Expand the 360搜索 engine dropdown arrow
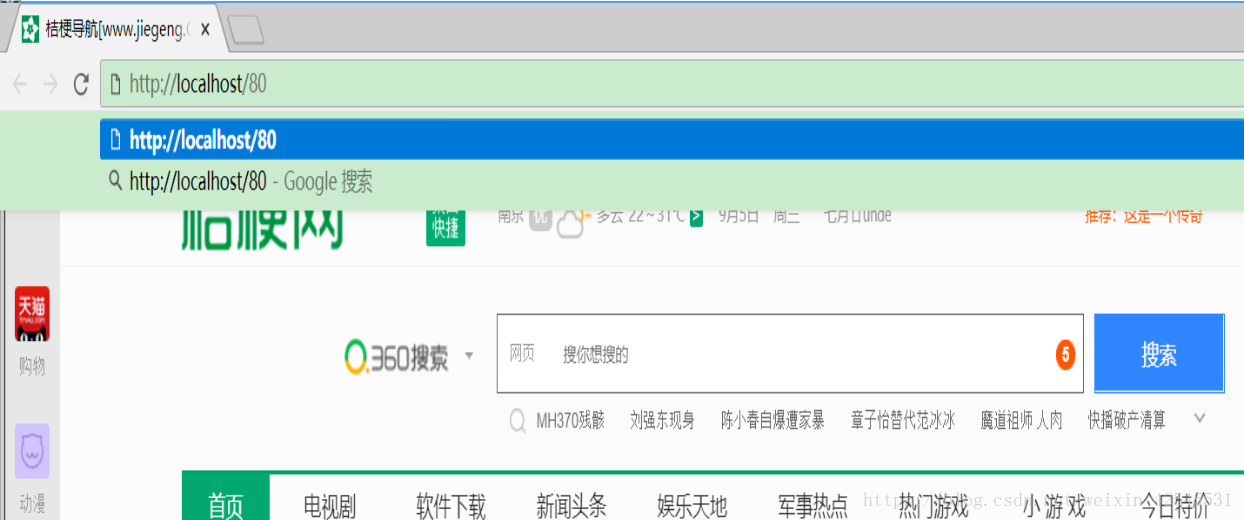 [x=469, y=356]
